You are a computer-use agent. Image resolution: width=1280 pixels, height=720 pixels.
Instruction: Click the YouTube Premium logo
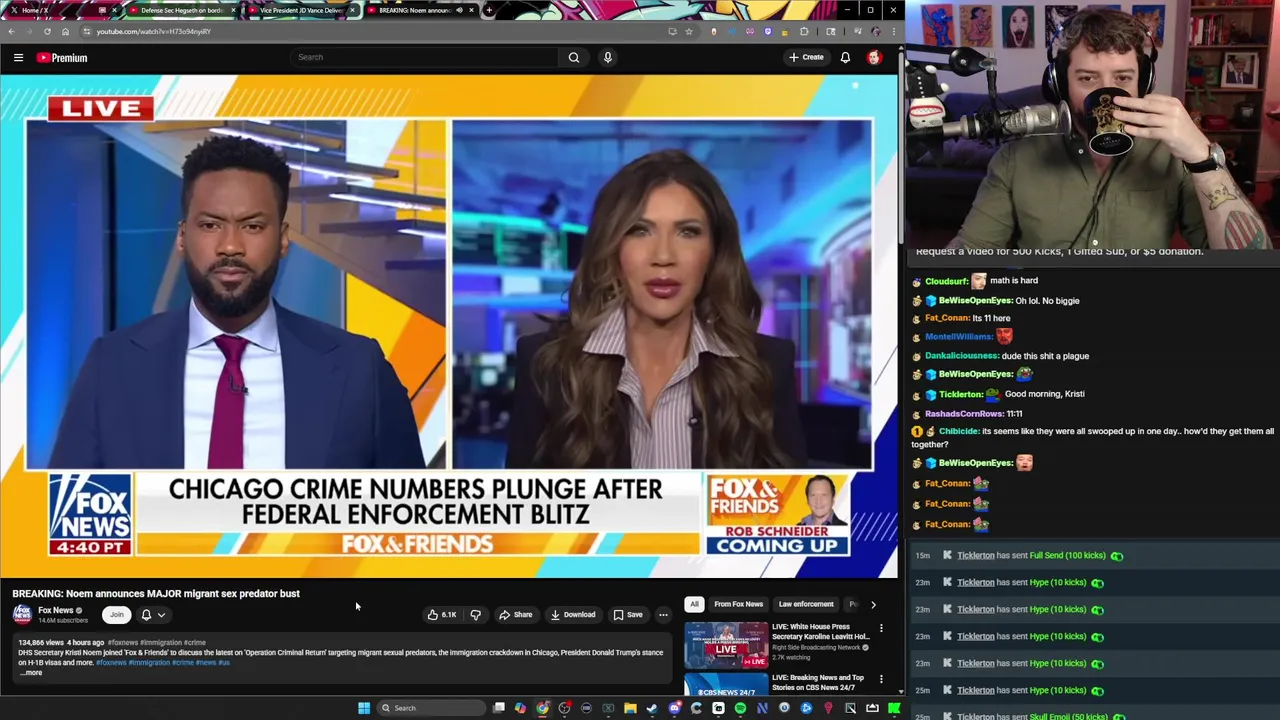[x=62, y=58]
